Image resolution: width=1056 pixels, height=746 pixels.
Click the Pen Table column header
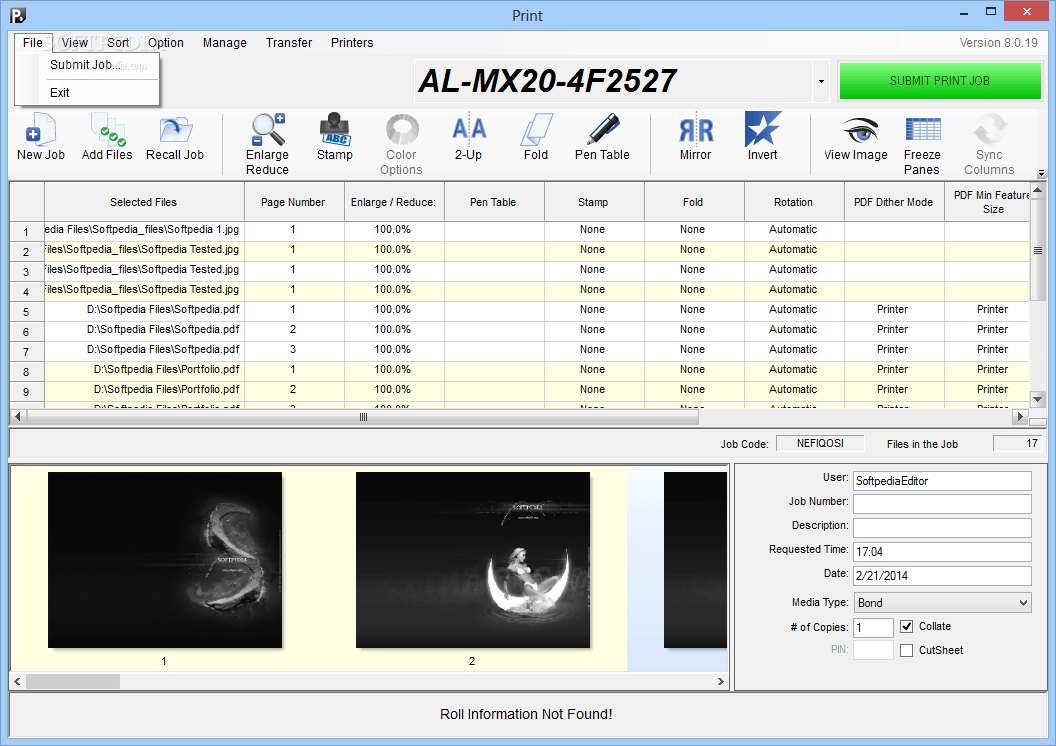point(494,202)
